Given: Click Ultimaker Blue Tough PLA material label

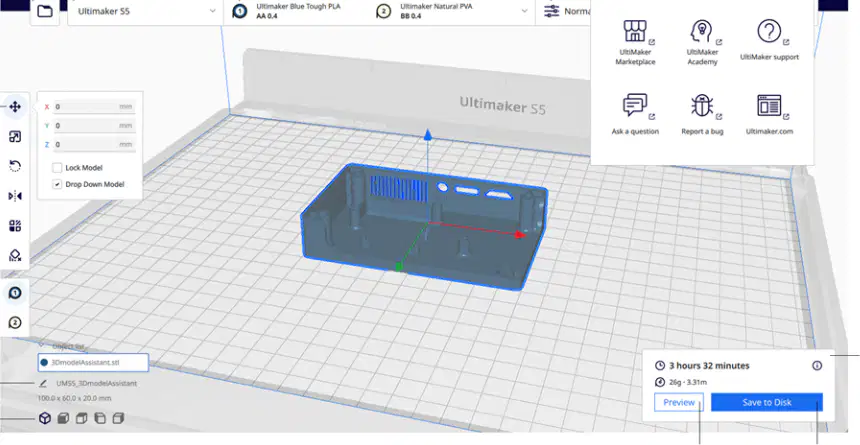Looking at the screenshot, I should 298,7.
